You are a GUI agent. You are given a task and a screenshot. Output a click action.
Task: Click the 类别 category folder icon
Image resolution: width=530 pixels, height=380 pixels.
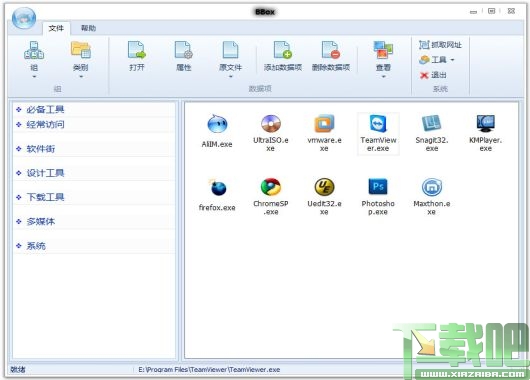click(80, 51)
